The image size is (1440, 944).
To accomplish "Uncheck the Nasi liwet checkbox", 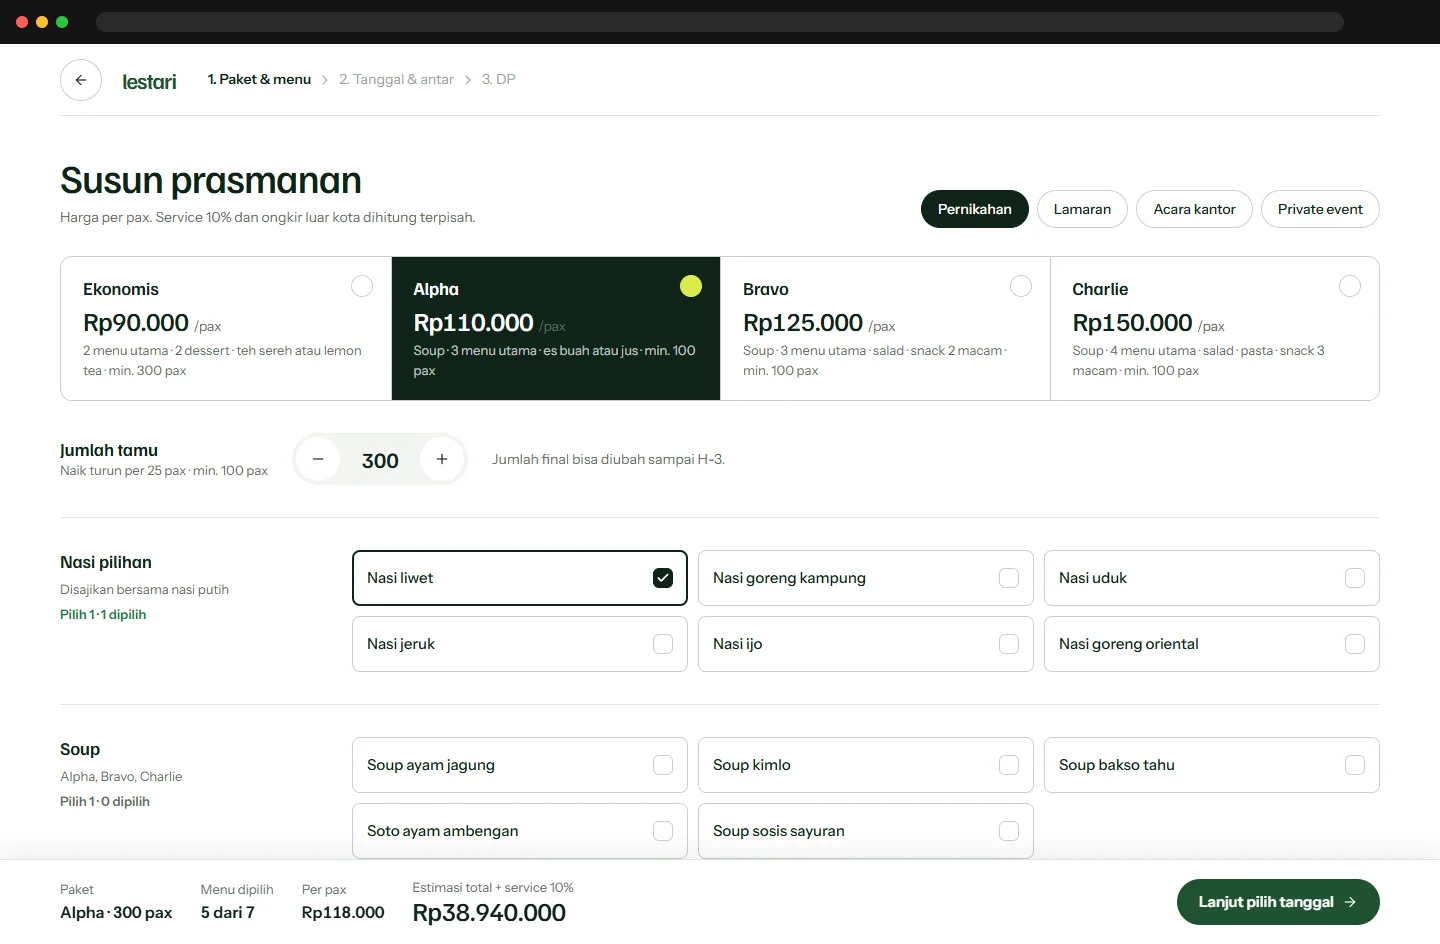I will click(663, 578).
